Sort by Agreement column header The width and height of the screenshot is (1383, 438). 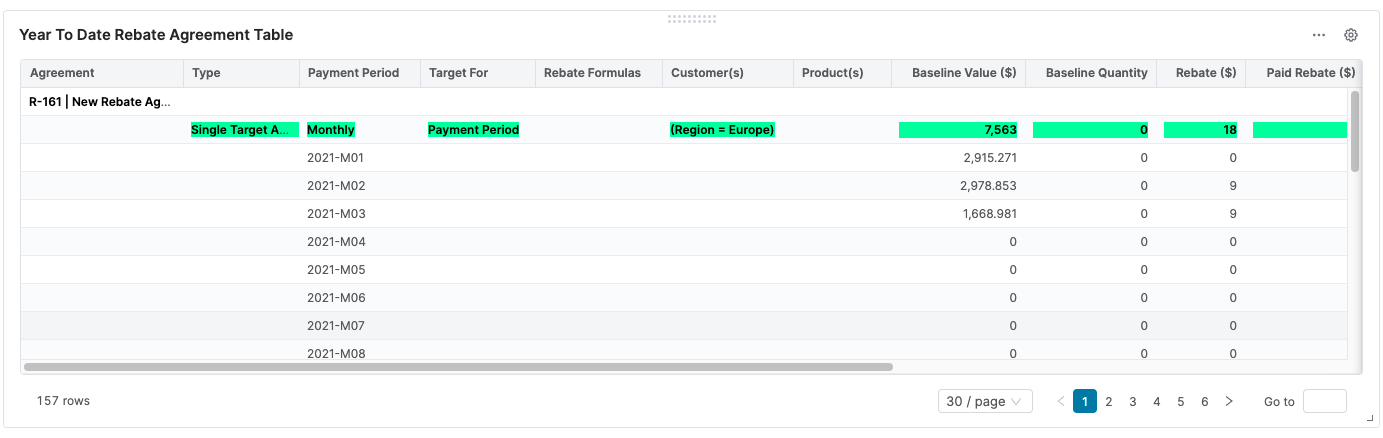point(63,73)
